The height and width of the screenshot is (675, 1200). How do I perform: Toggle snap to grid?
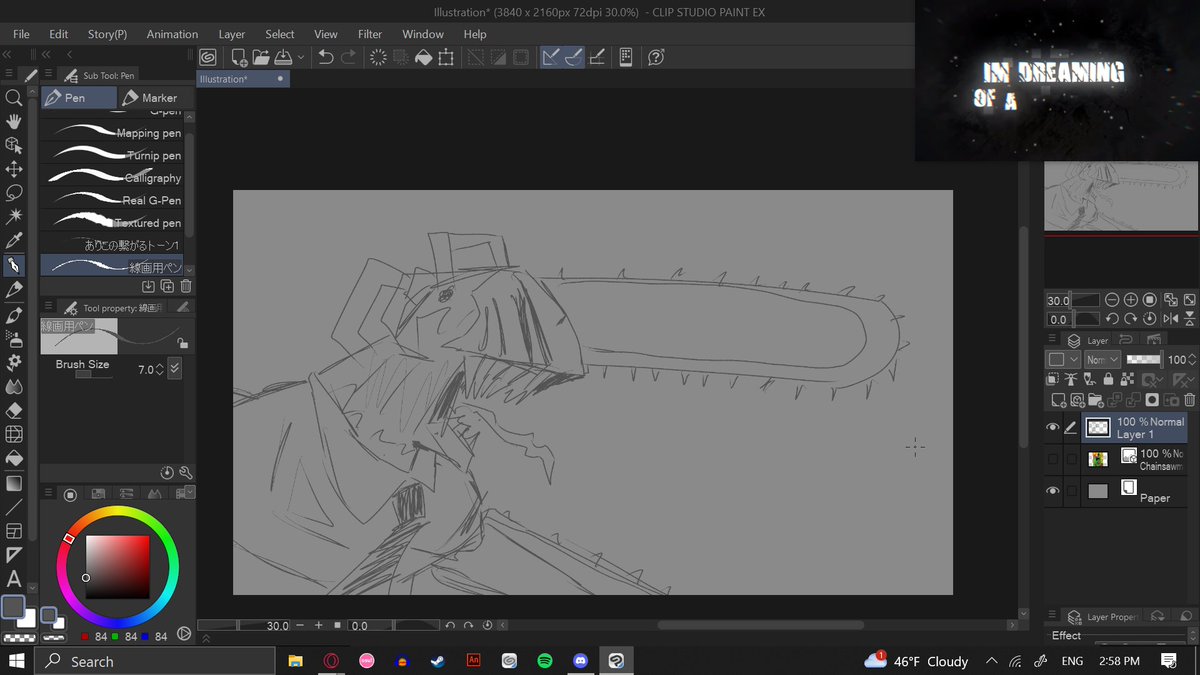click(x=597, y=58)
